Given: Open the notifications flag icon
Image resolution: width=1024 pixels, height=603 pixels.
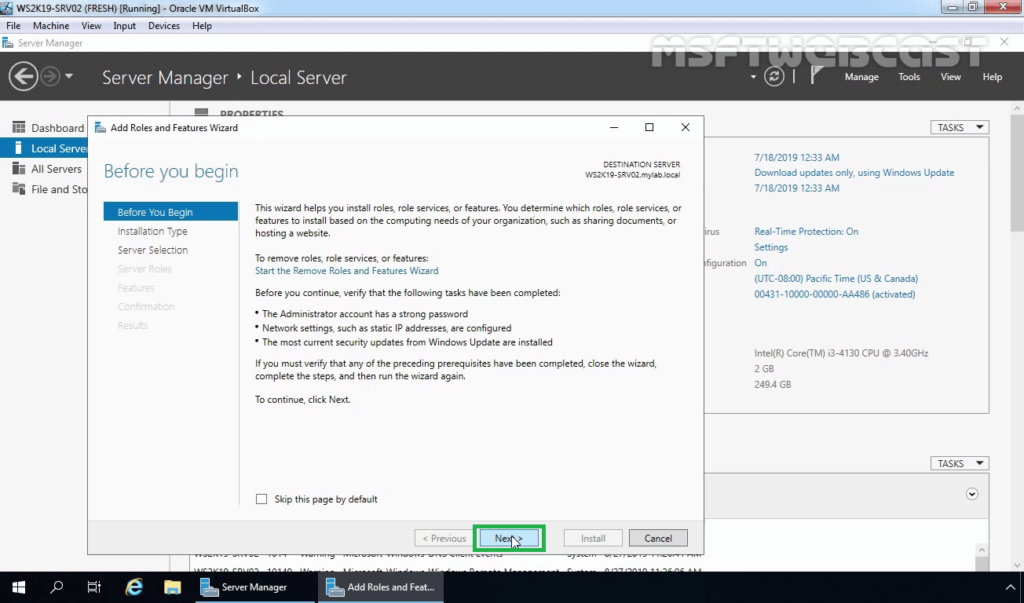Looking at the screenshot, I should tap(816, 76).
